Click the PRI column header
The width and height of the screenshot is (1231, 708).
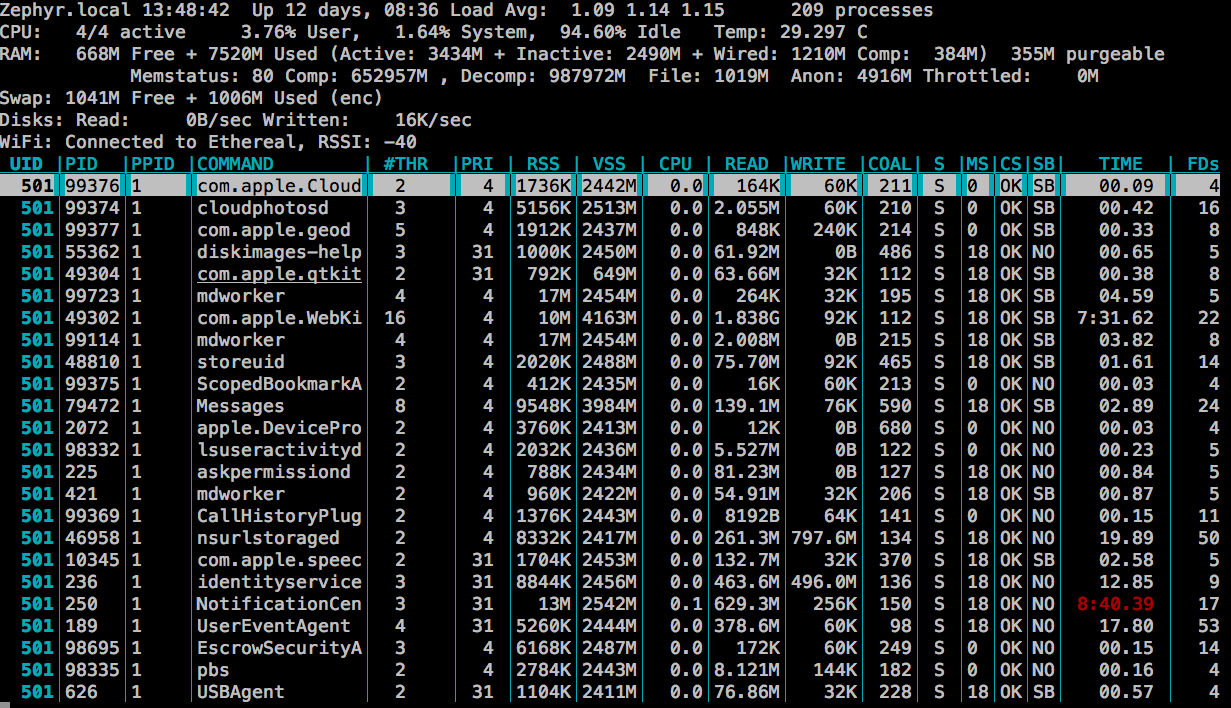[477, 164]
